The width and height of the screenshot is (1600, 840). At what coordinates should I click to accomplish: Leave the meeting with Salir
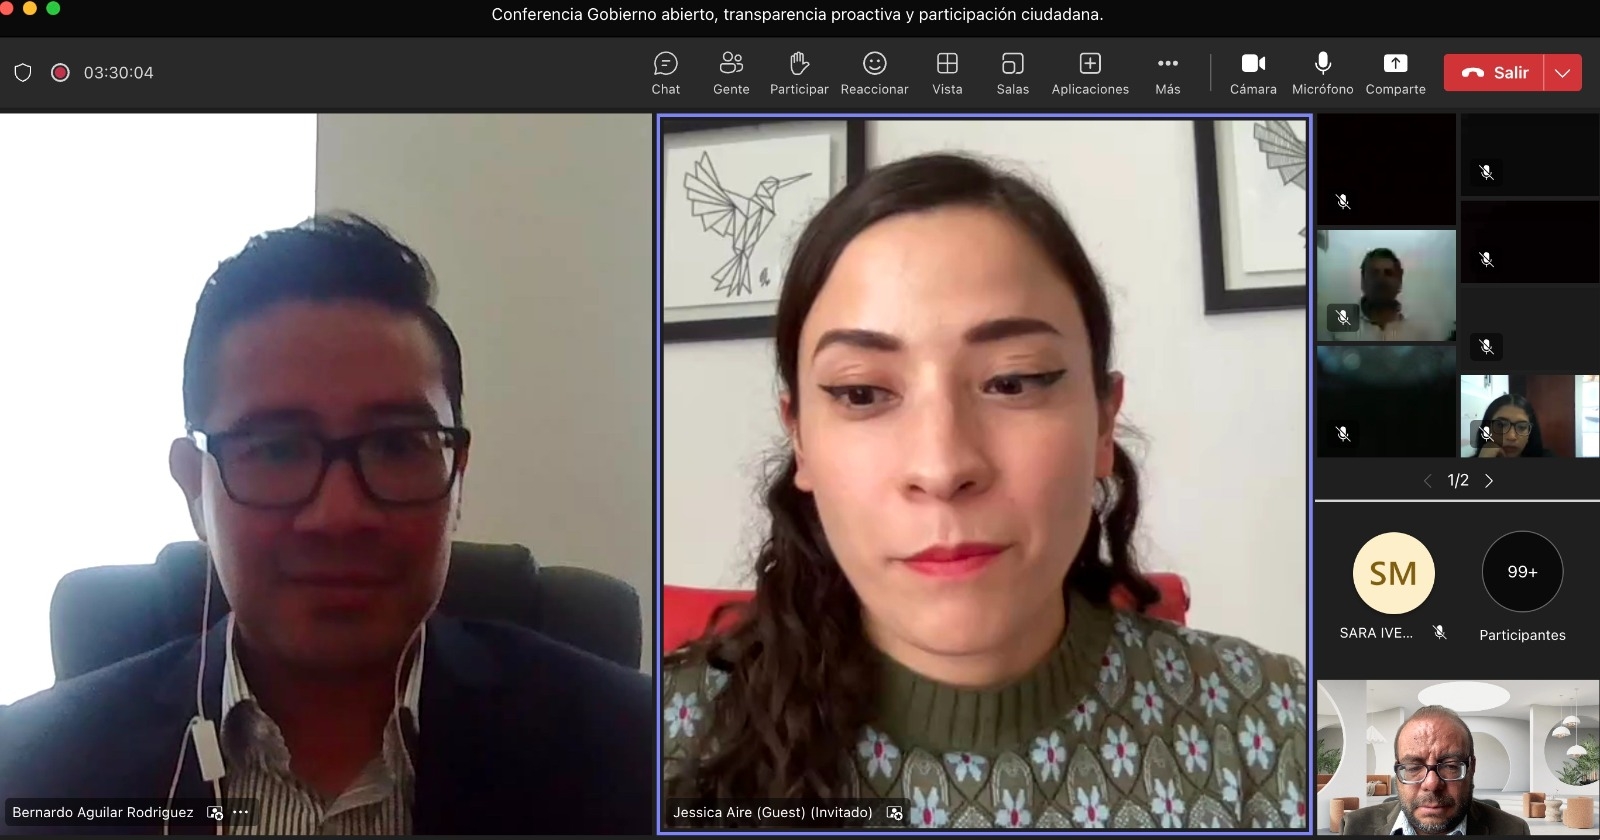click(1495, 73)
